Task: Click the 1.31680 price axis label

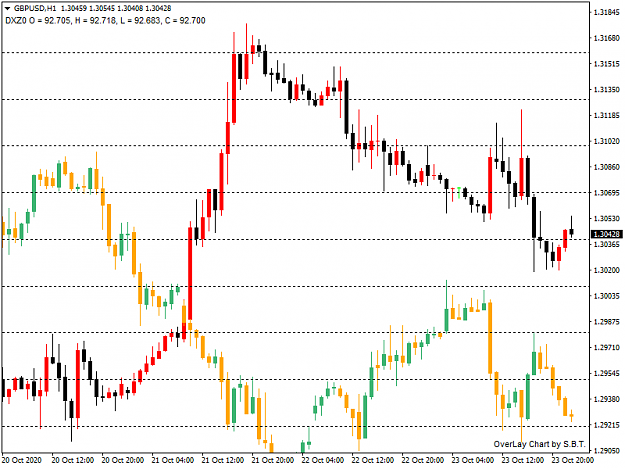Action: (x=607, y=38)
